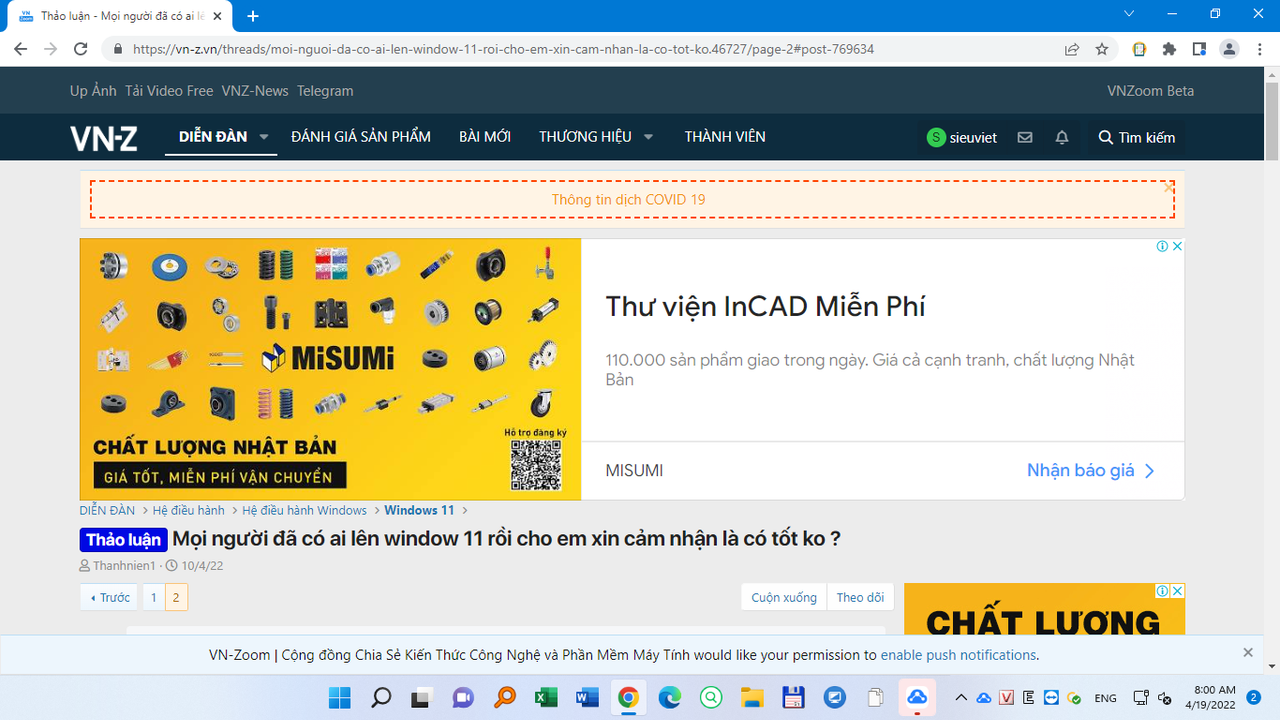Viewport: 1280px width, 720px height.
Task: Open ĐÁNH GIÁ SẢN PHẨM menu item
Action: click(361, 137)
